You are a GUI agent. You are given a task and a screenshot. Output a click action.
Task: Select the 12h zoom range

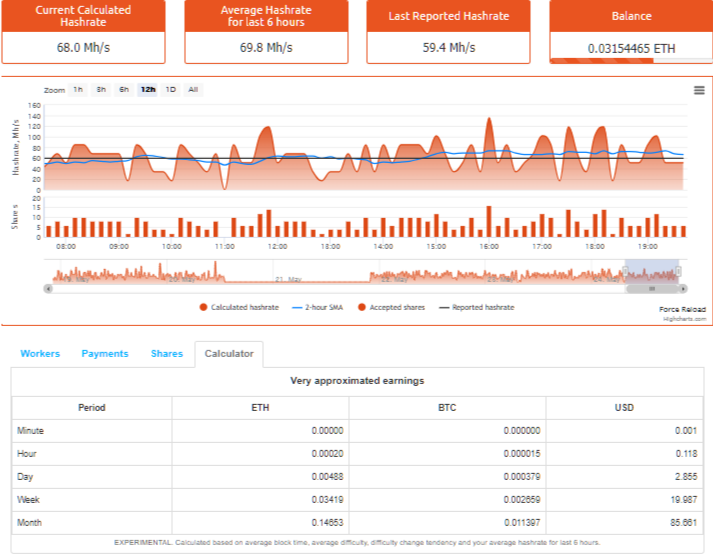pyautogui.click(x=148, y=90)
